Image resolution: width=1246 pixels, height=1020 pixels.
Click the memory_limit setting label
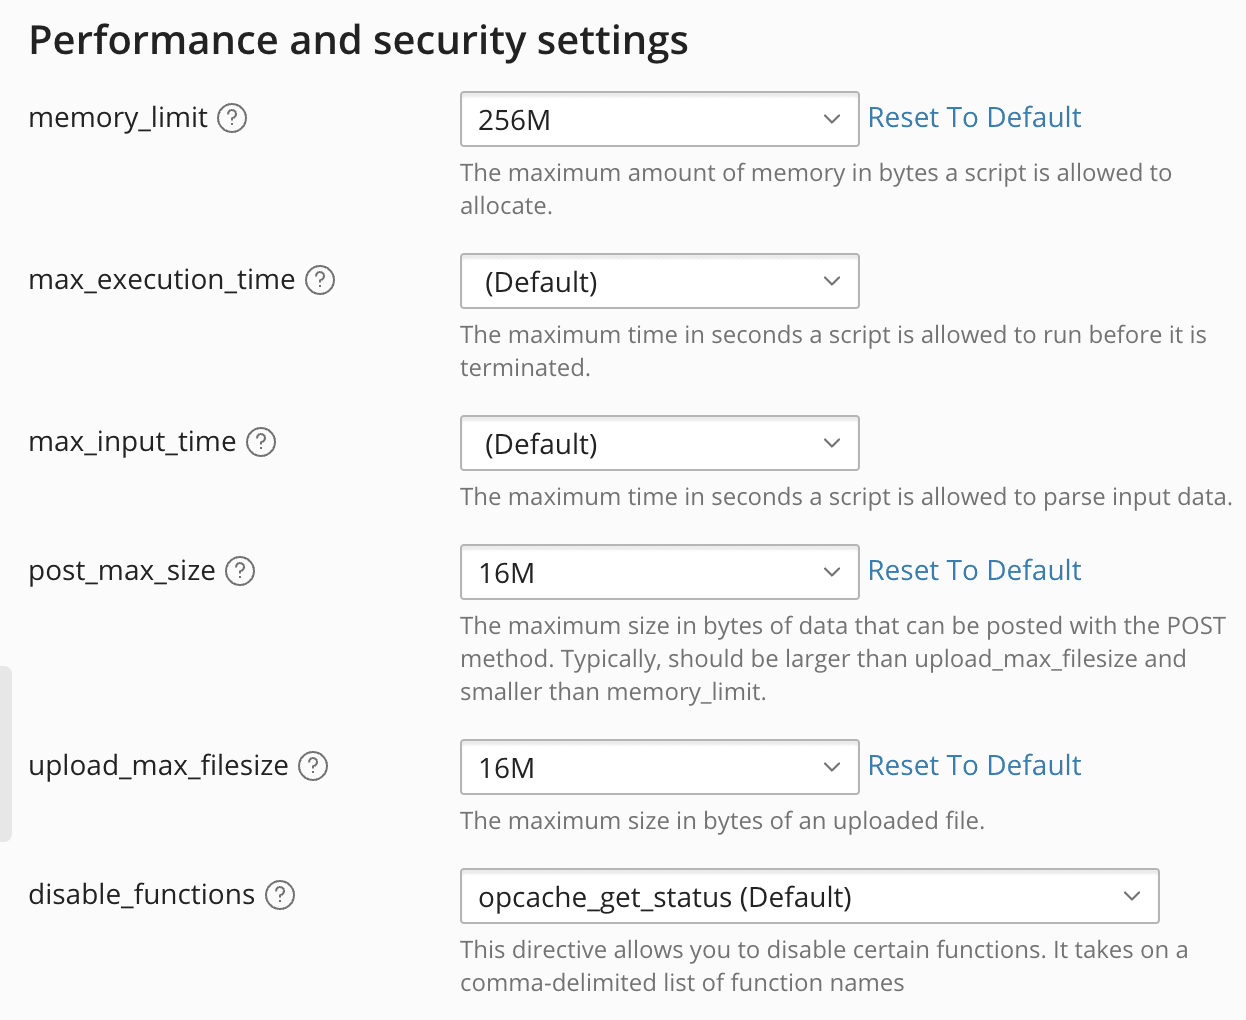tap(118, 118)
